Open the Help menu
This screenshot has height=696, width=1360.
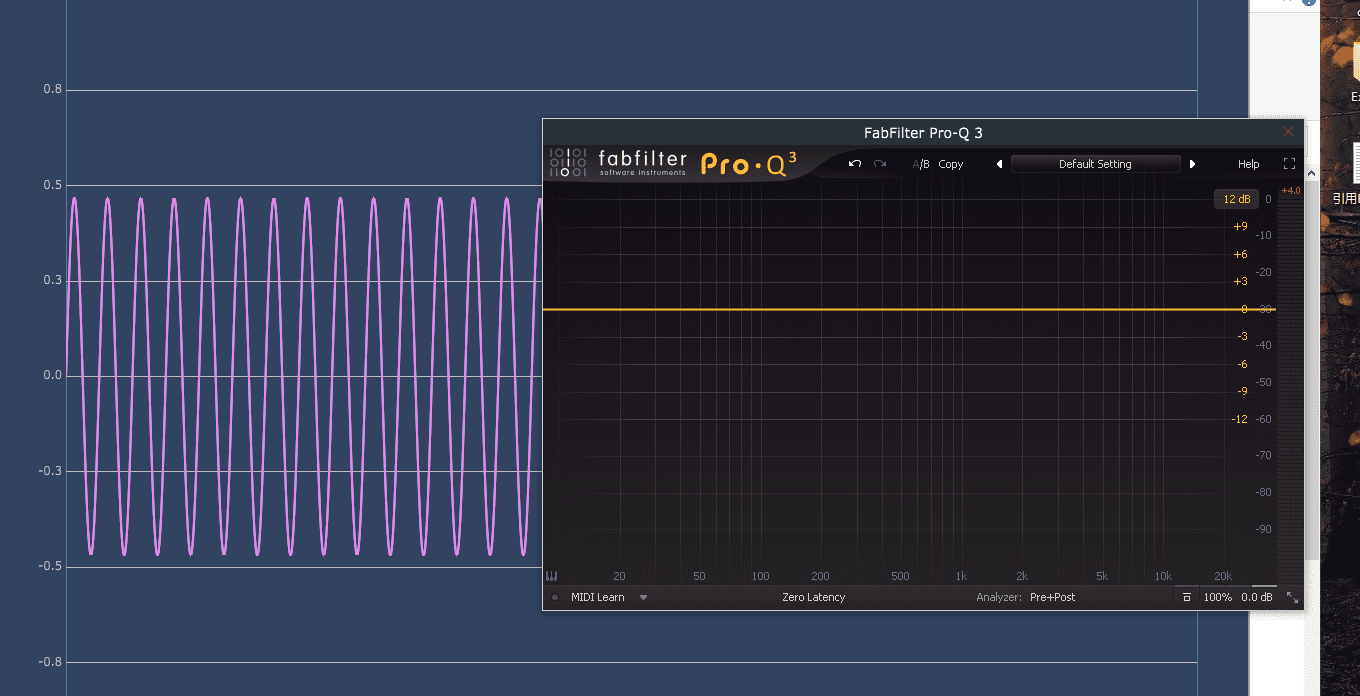[x=1248, y=164]
